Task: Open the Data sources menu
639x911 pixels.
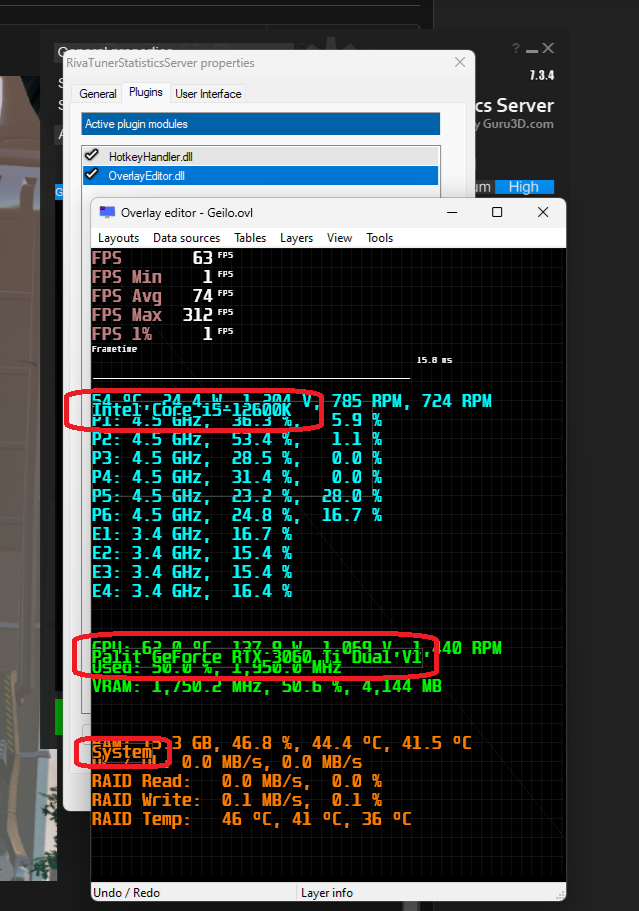Action: point(186,238)
